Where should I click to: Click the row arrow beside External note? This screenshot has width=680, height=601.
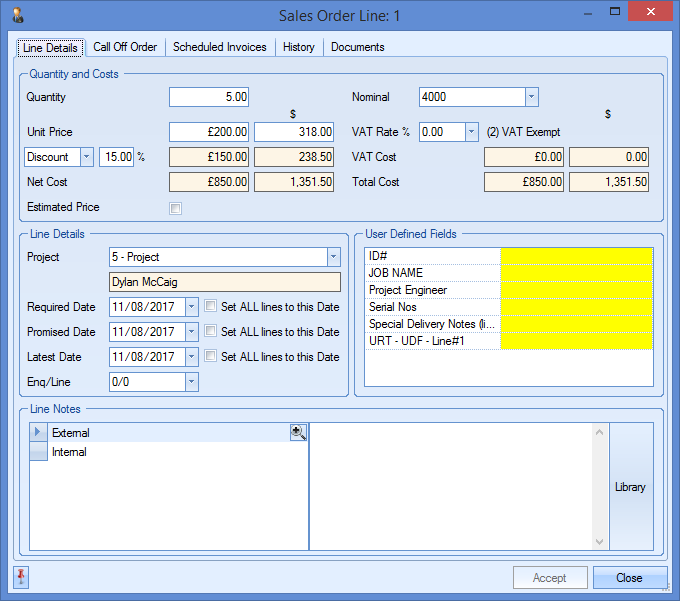click(38, 433)
